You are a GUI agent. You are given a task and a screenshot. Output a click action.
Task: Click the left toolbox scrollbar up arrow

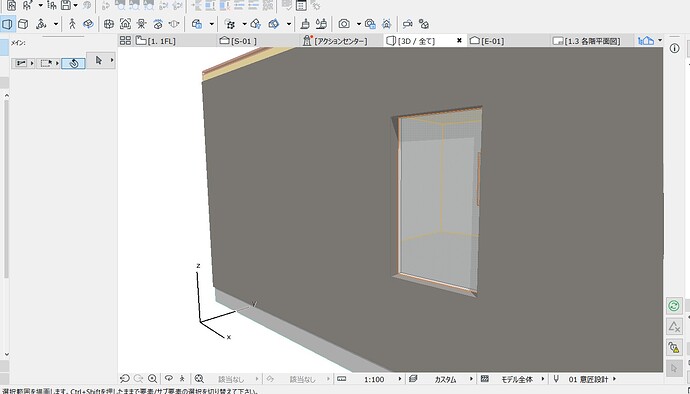click(6, 95)
